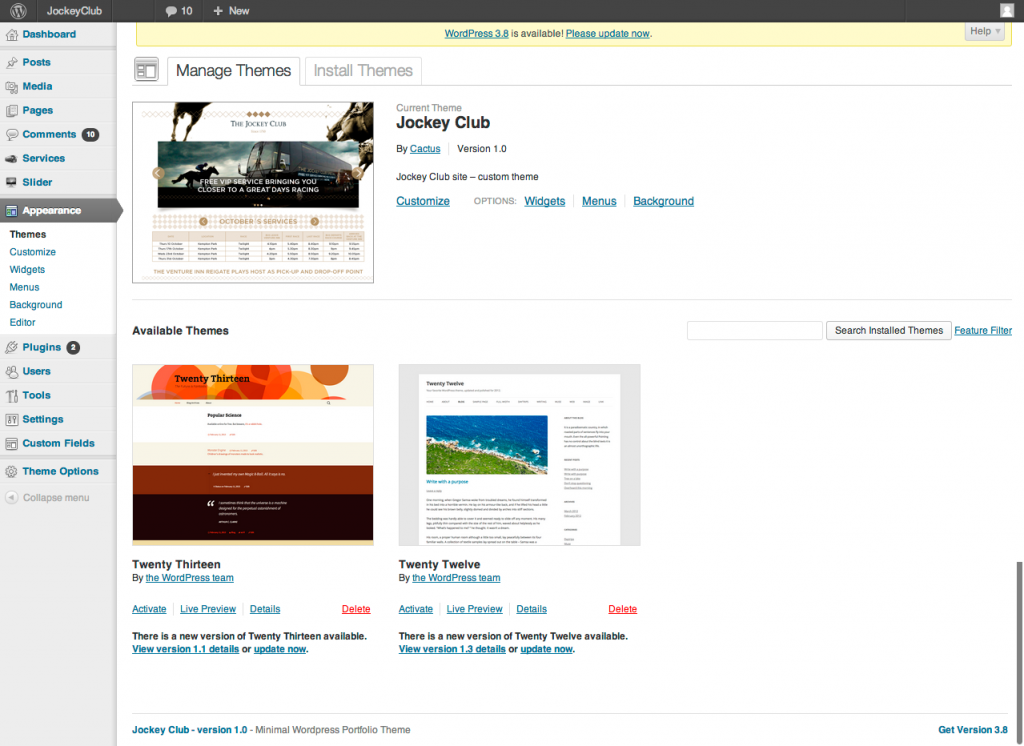Open Menus option for current theme
1024x746 pixels.
(599, 201)
